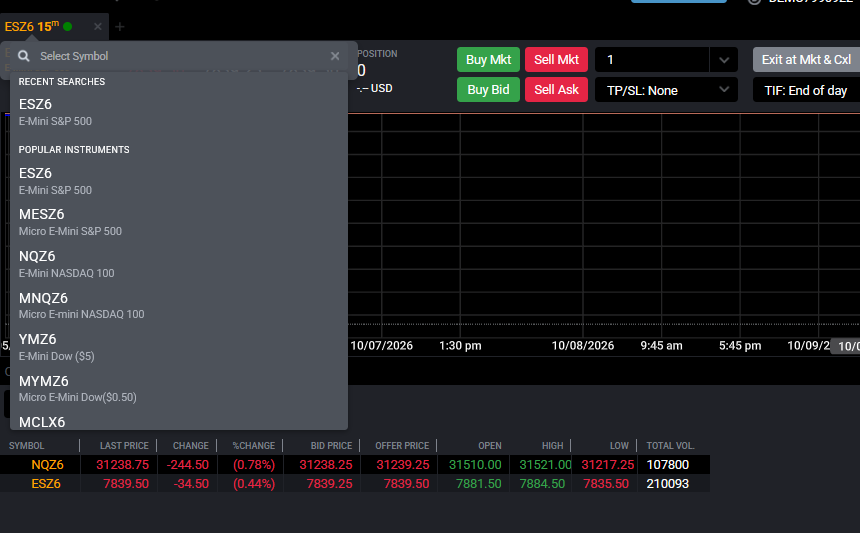Image resolution: width=860 pixels, height=533 pixels.
Task: Select the ESZ6 watchlist row symbol
Action: 46,484
